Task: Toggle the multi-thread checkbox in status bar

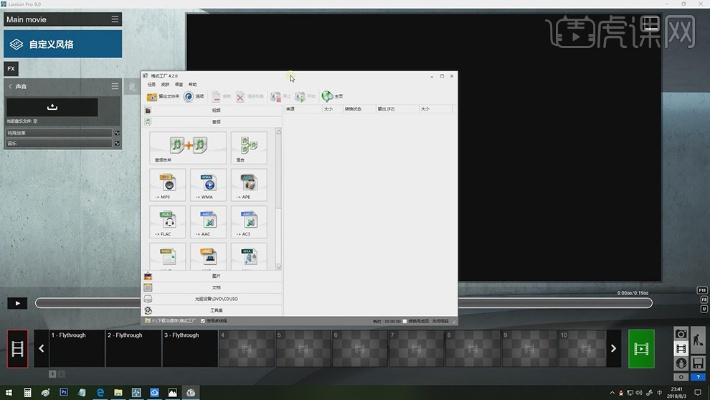Action: click(x=204, y=321)
